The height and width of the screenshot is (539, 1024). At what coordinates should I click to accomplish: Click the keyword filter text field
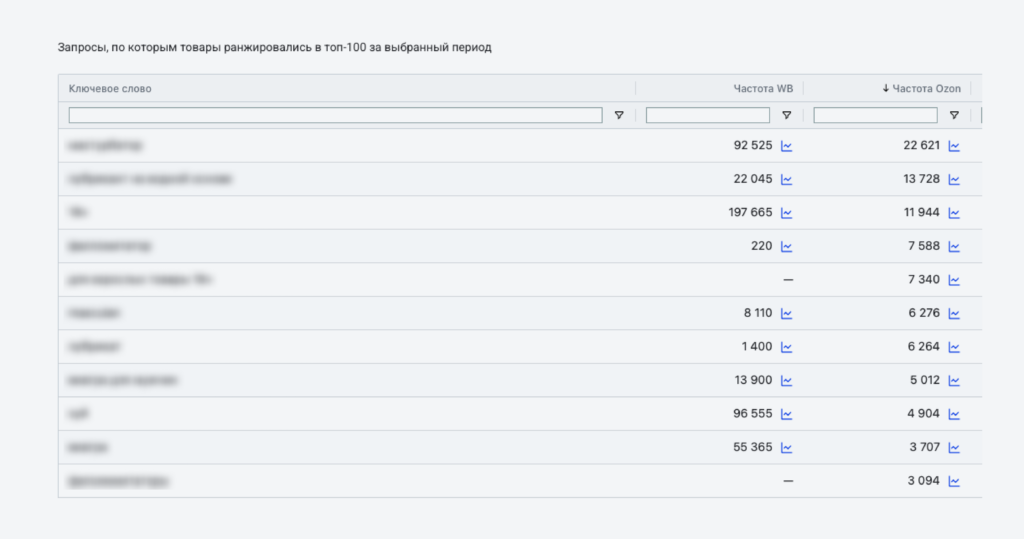[335, 116]
